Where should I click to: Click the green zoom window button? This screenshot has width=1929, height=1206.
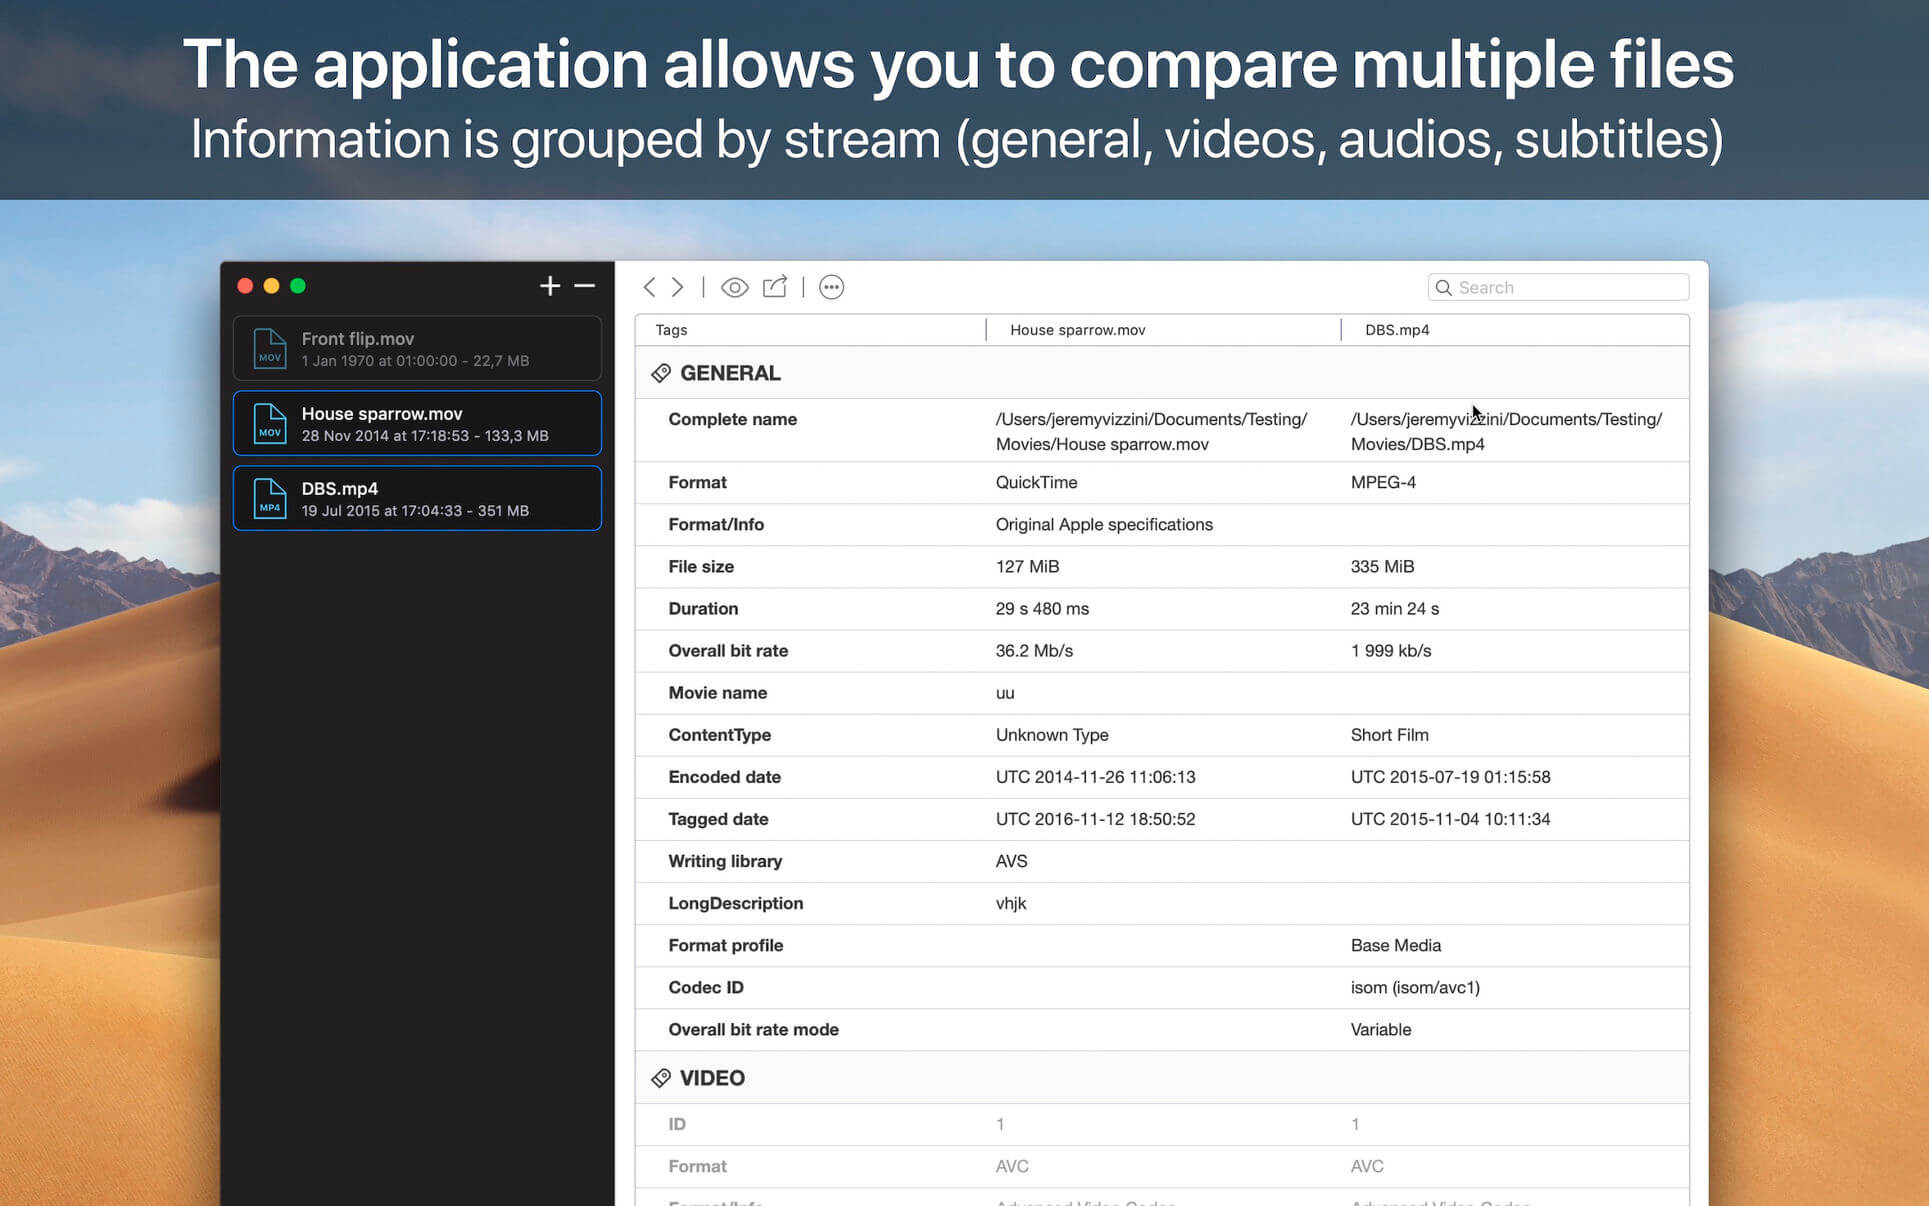point(298,286)
